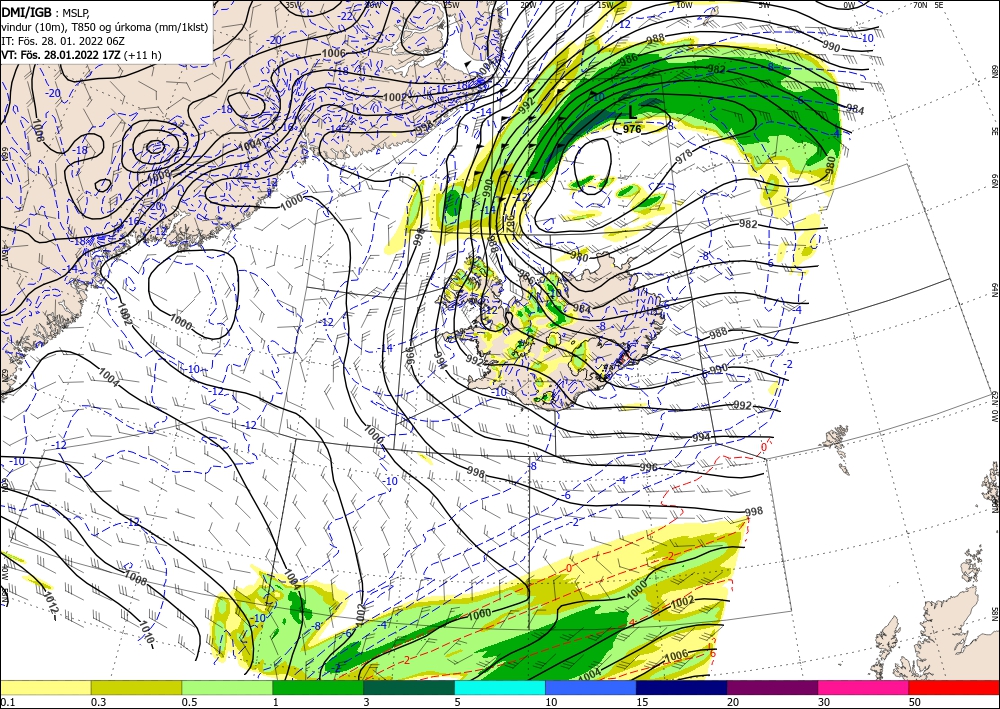This screenshot has width=1000, height=709.
Task: Click the 5W longitude label on top edge
Action: pyautogui.click(x=764, y=5)
